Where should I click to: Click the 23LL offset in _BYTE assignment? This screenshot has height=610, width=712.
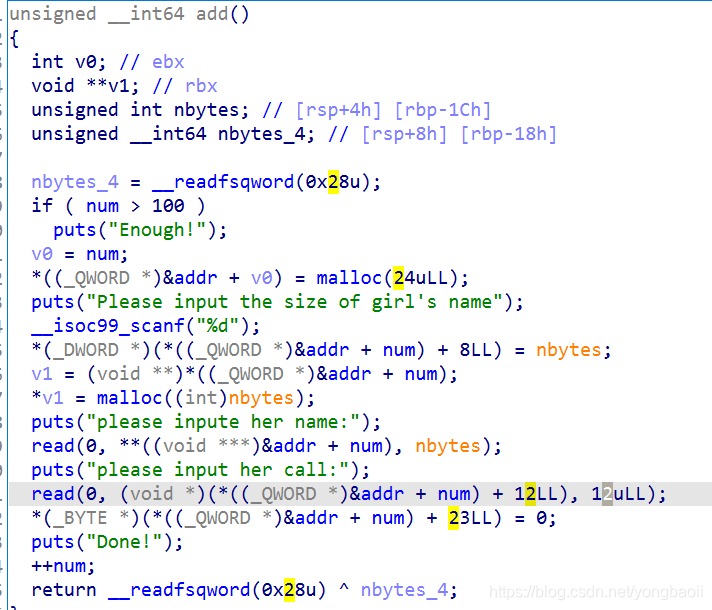470,518
